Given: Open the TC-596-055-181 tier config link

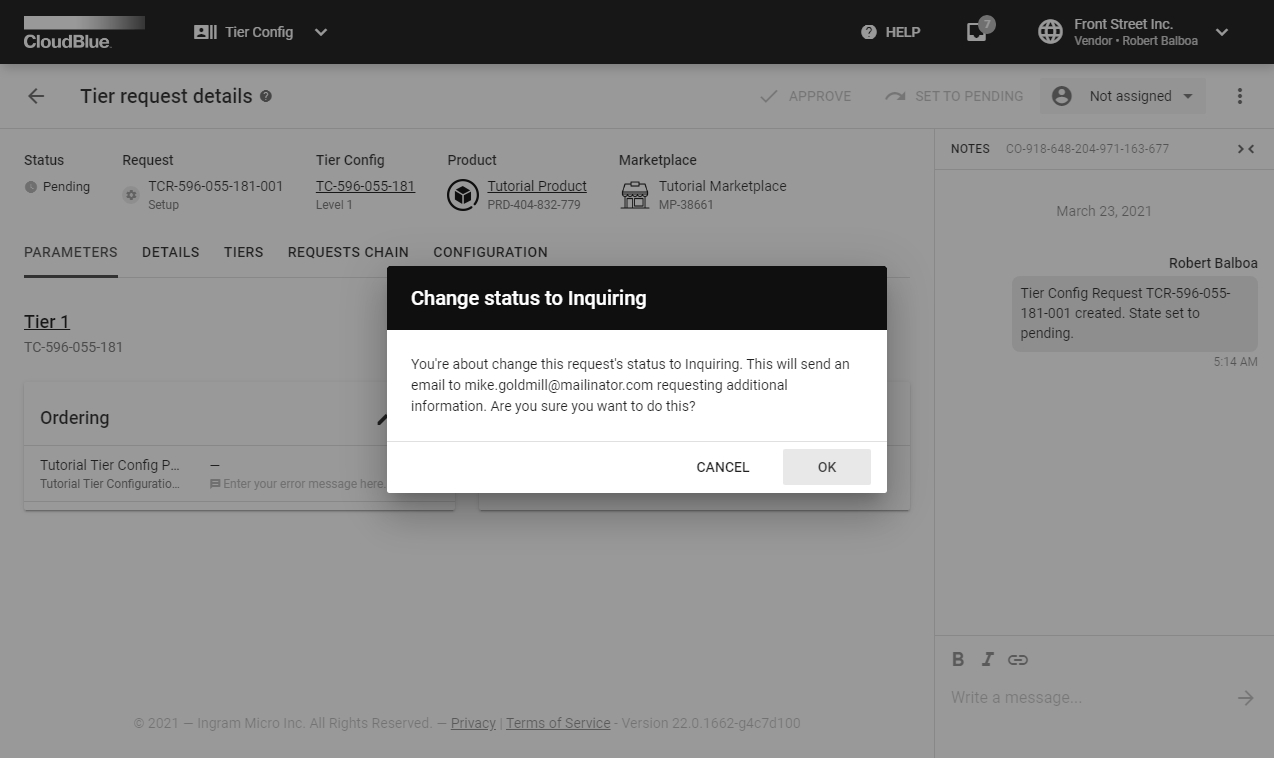Looking at the screenshot, I should coord(365,186).
